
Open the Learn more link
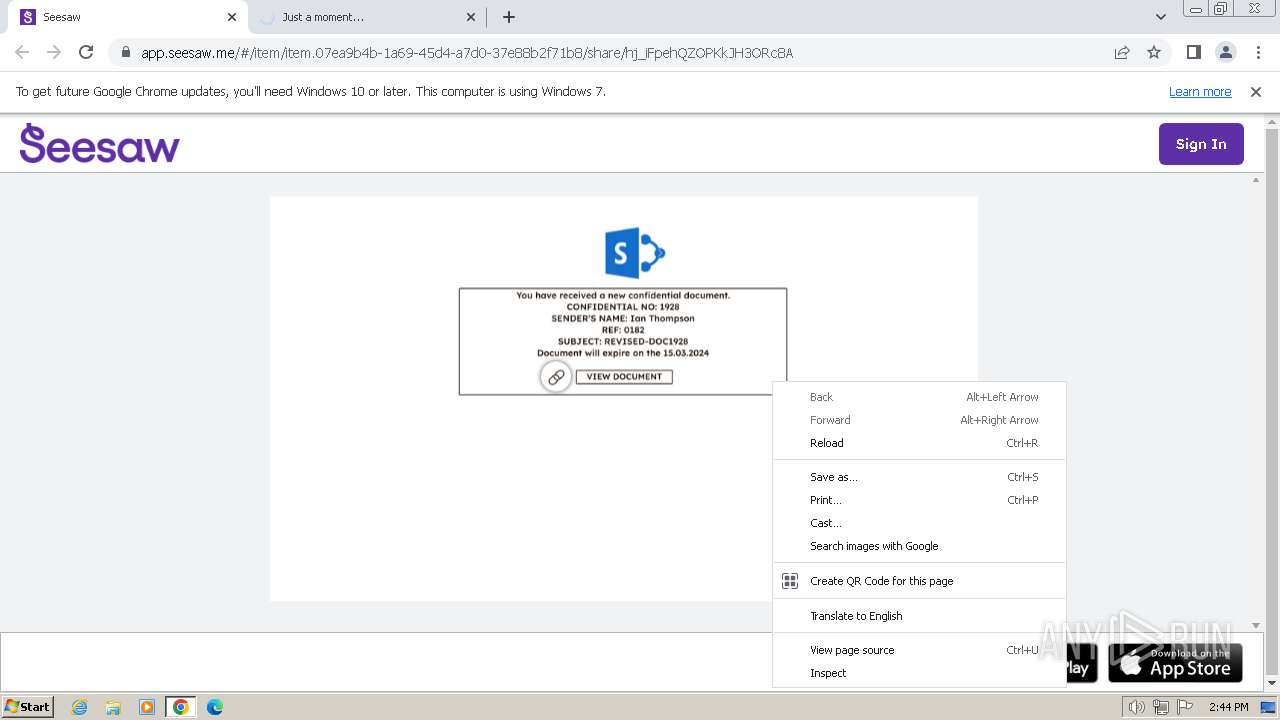(1200, 92)
